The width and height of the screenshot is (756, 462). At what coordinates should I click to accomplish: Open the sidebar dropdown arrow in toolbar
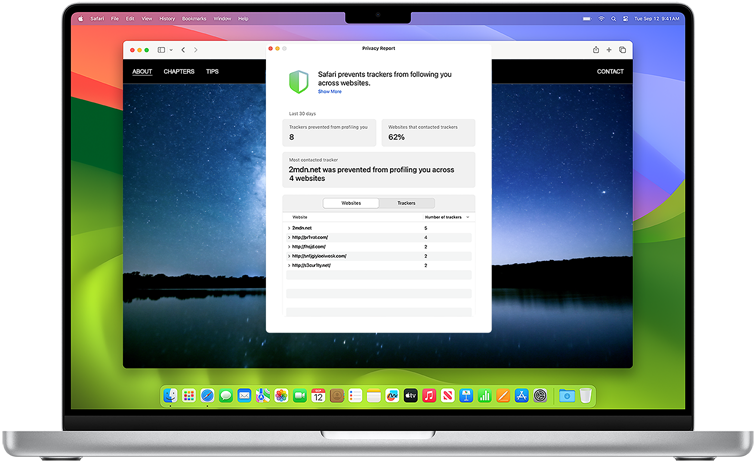[171, 50]
